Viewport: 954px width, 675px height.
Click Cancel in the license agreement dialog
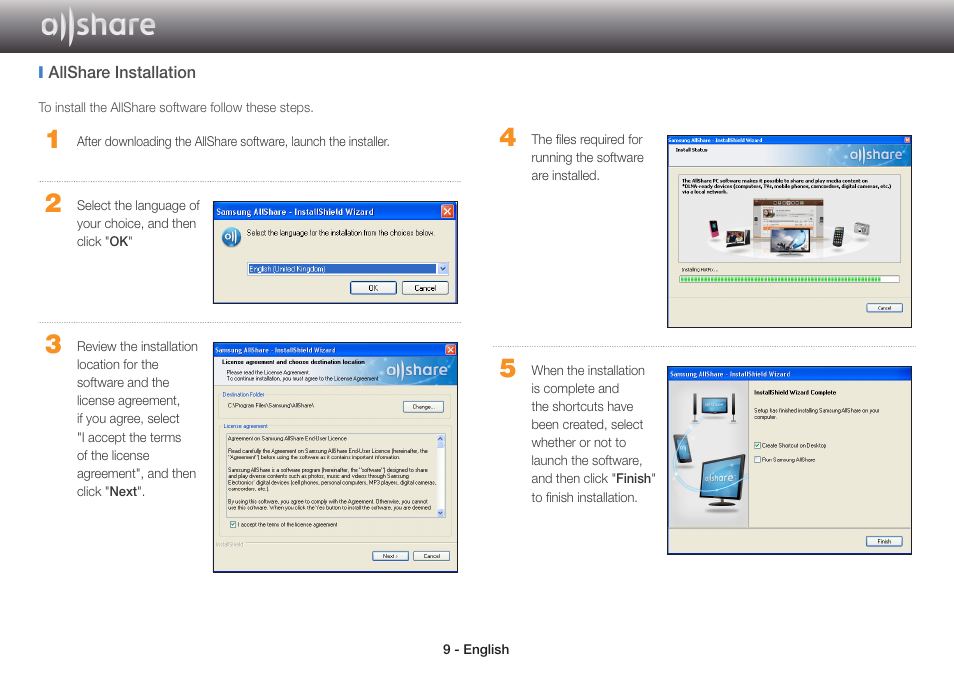pyautogui.click(x=431, y=556)
